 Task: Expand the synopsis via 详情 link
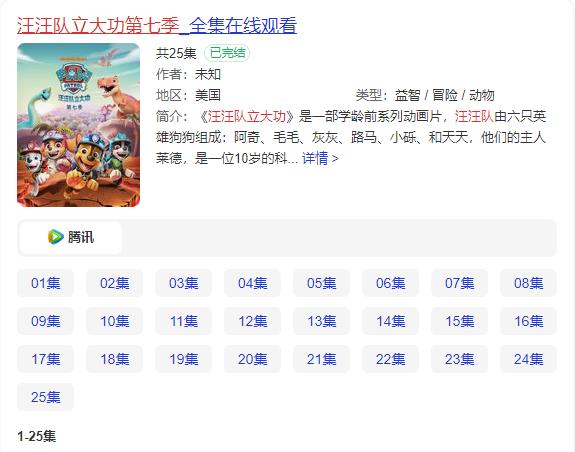point(320,158)
